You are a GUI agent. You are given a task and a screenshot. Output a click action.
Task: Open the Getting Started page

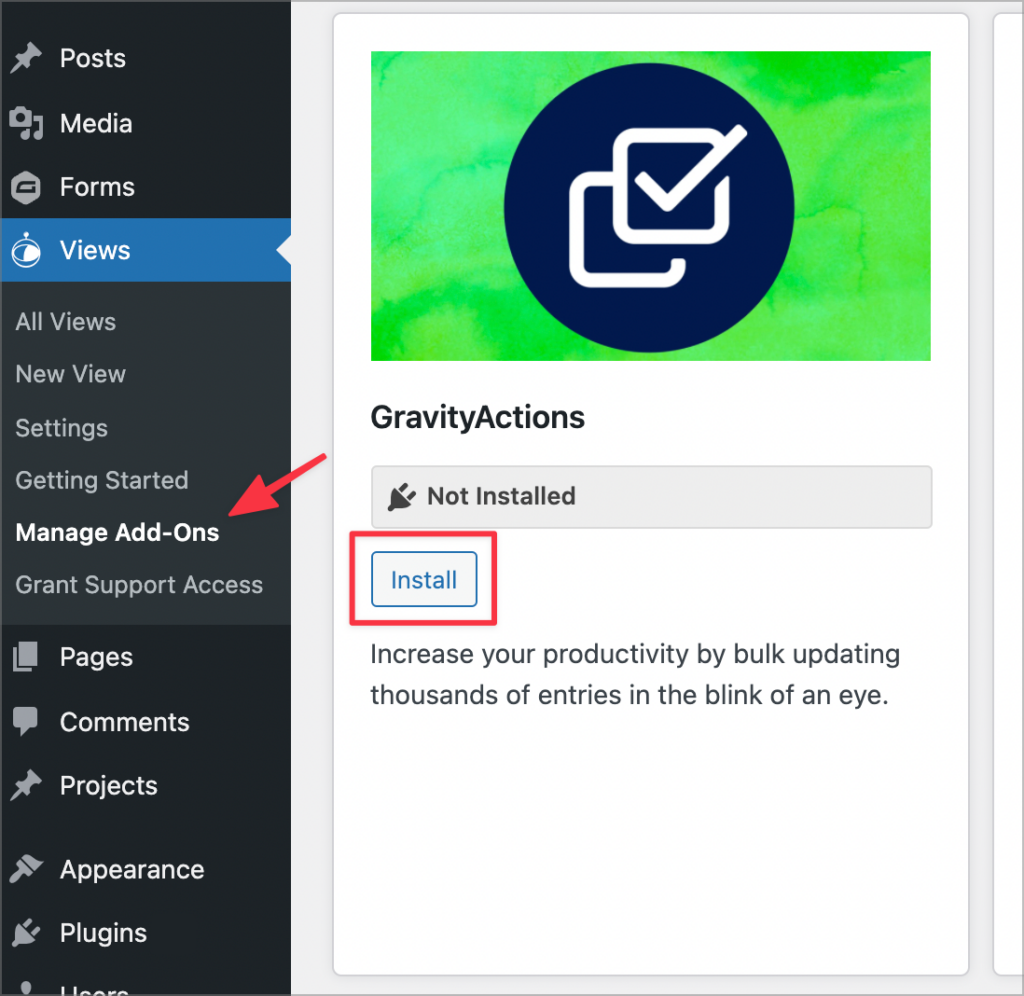click(102, 481)
